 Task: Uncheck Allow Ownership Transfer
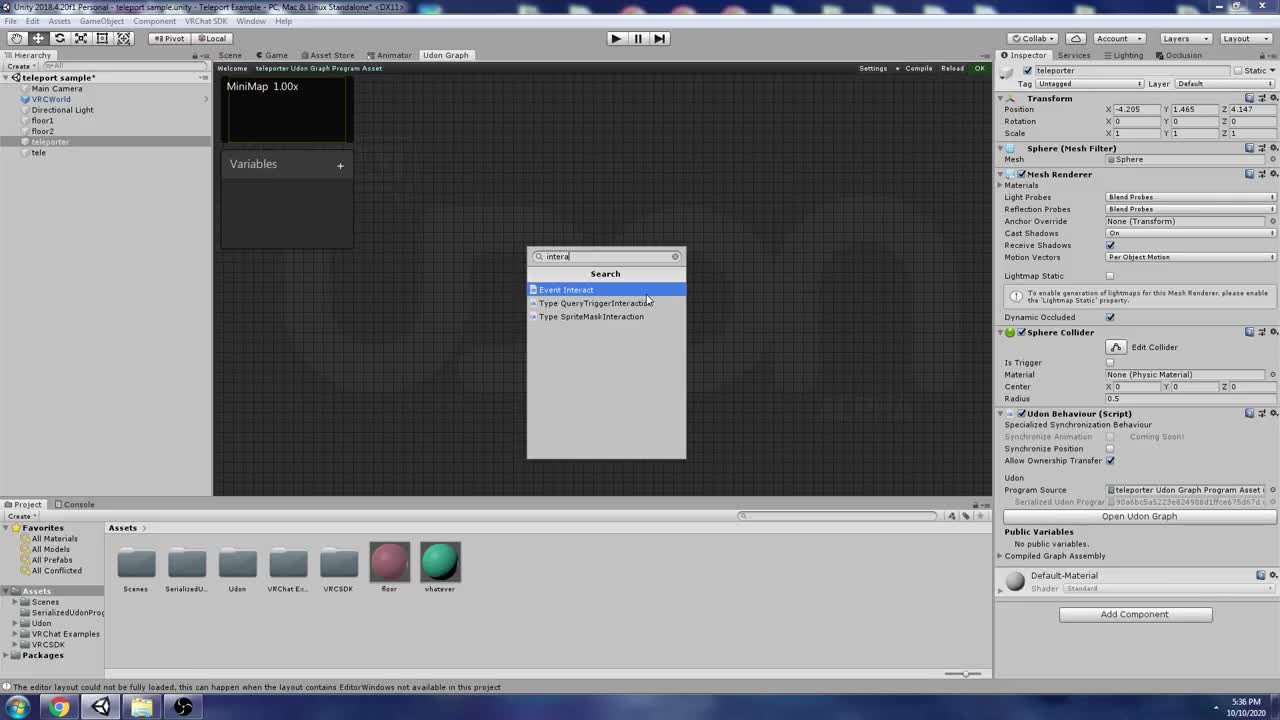(1110, 461)
